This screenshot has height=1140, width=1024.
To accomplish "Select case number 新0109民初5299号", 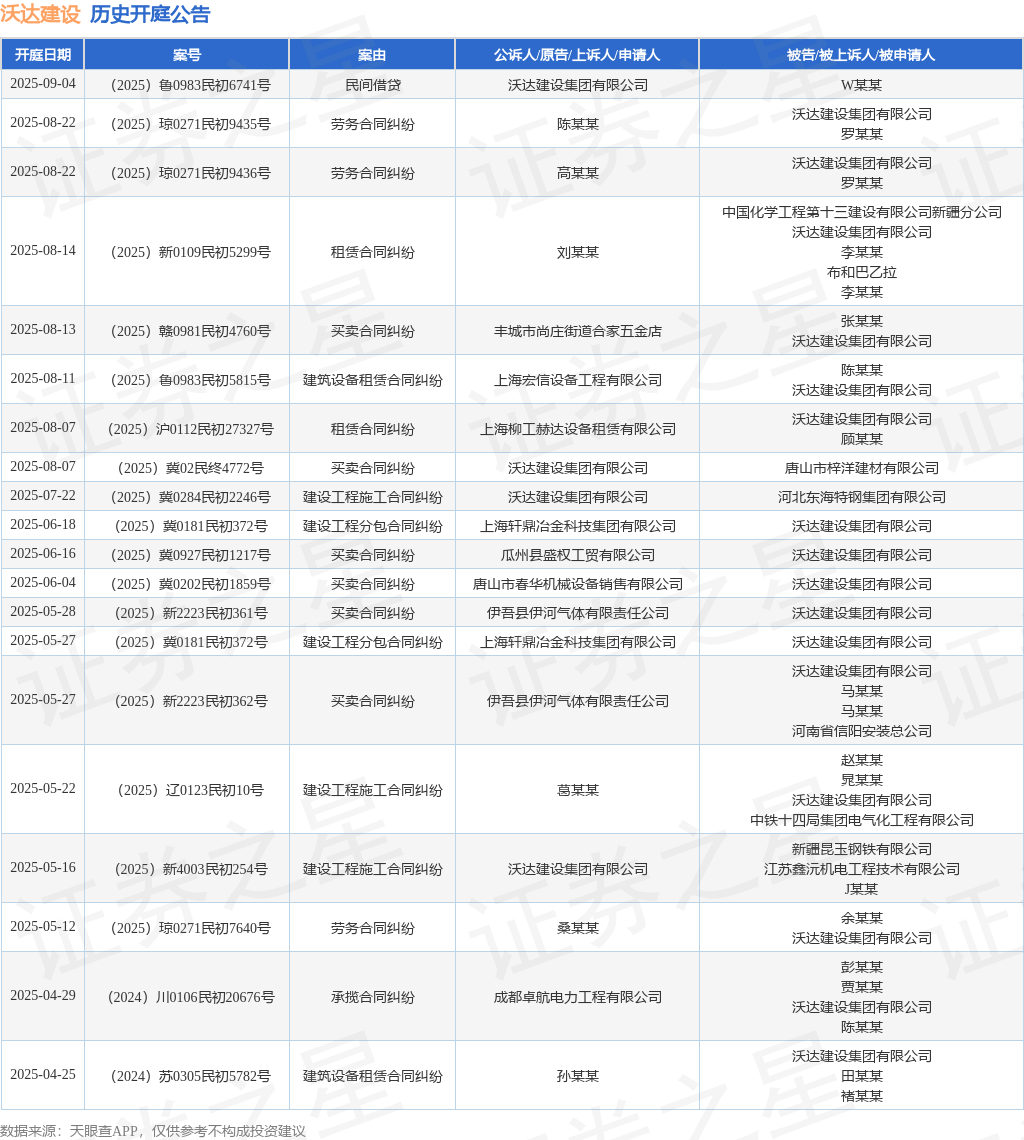I will click(191, 252).
